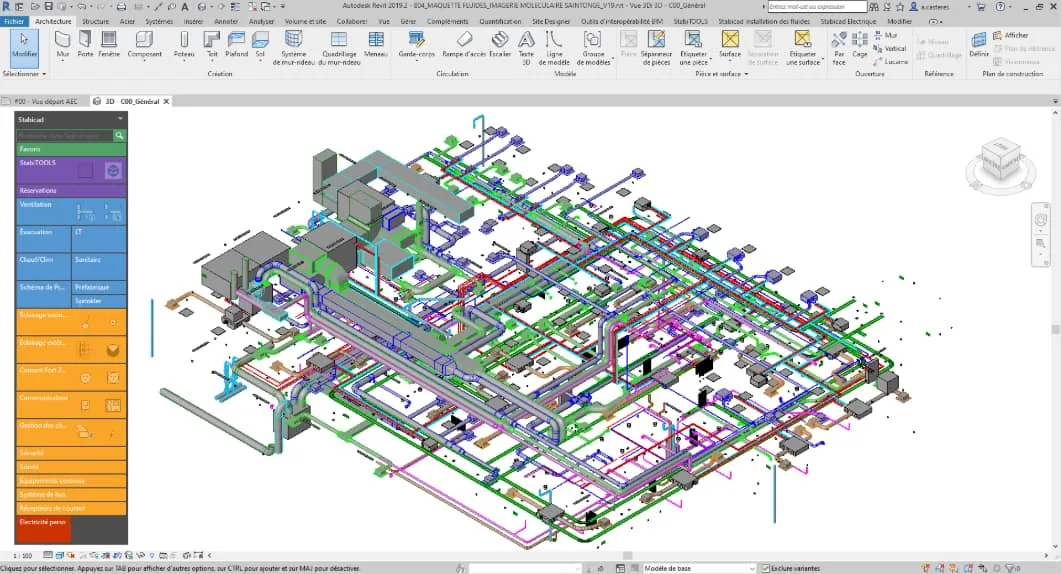1061x574 pixels.
Task: Click the Lucarne dormer button
Action: [890, 62]
